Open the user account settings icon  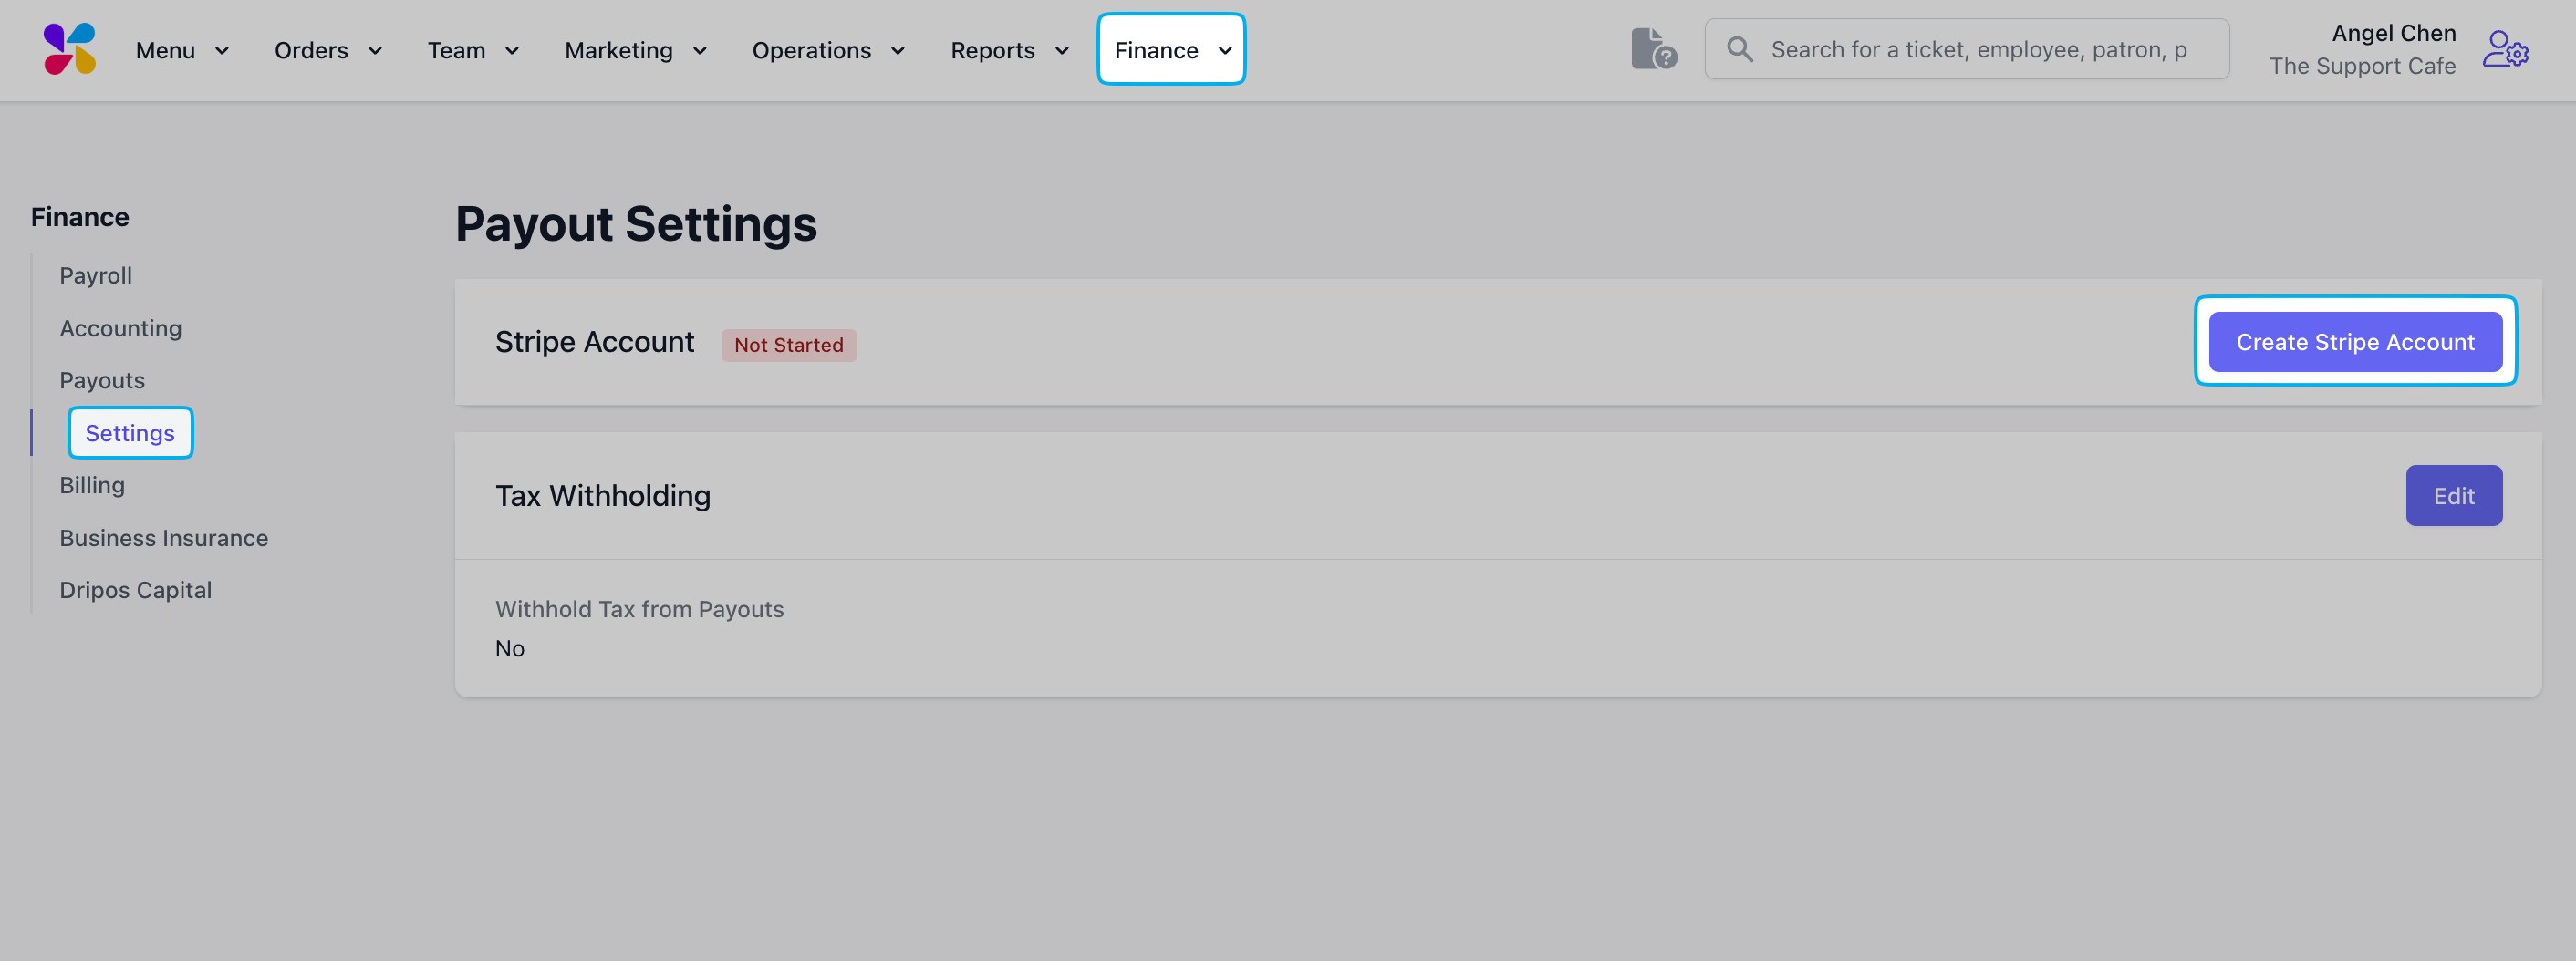[x=2505, y=49]
